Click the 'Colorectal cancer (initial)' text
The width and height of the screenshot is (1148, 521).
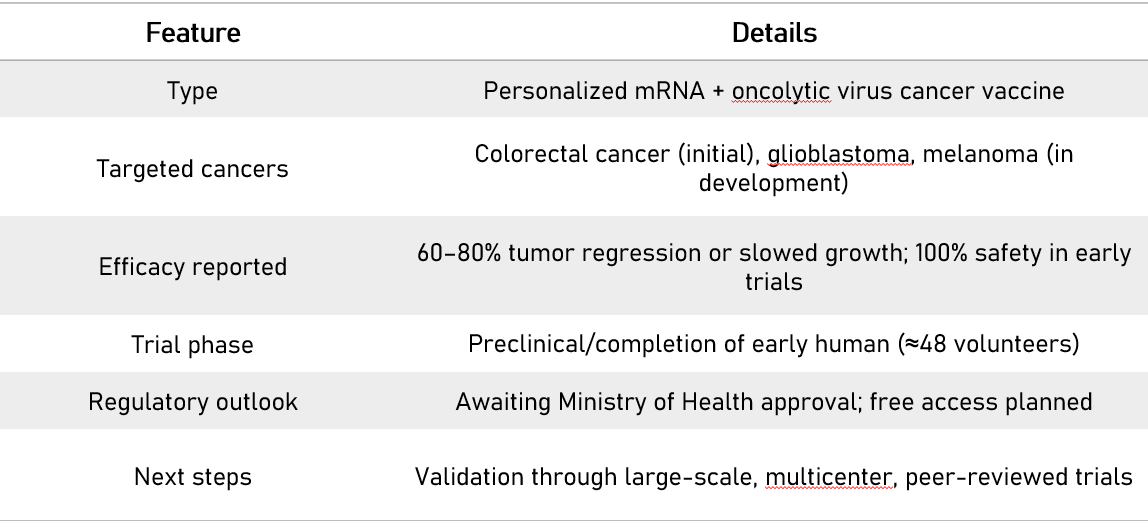point(611,154)
